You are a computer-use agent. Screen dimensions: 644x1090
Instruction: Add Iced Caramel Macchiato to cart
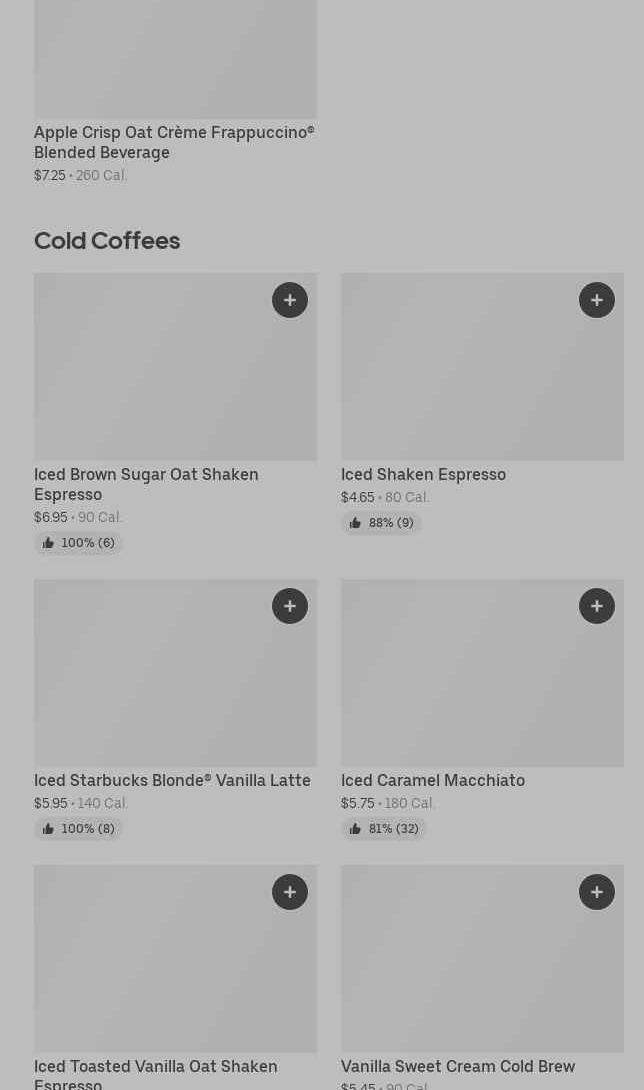[597, 606]
